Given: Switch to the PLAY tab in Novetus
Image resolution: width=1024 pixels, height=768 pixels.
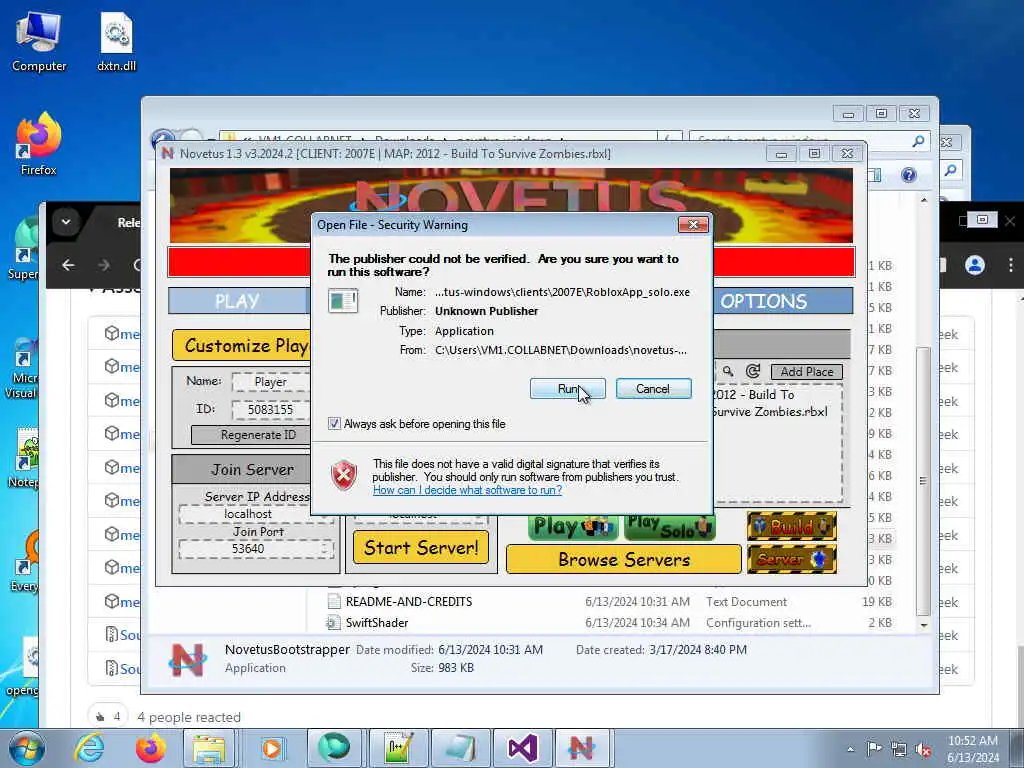Looking at the screenshot, I should coord(237,301).
